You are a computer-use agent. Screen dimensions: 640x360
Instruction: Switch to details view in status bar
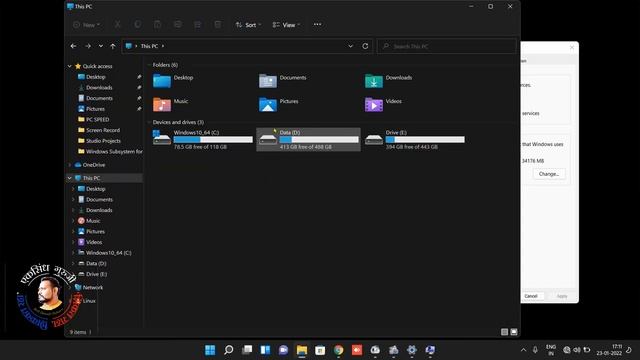click(x=504, y=332)
